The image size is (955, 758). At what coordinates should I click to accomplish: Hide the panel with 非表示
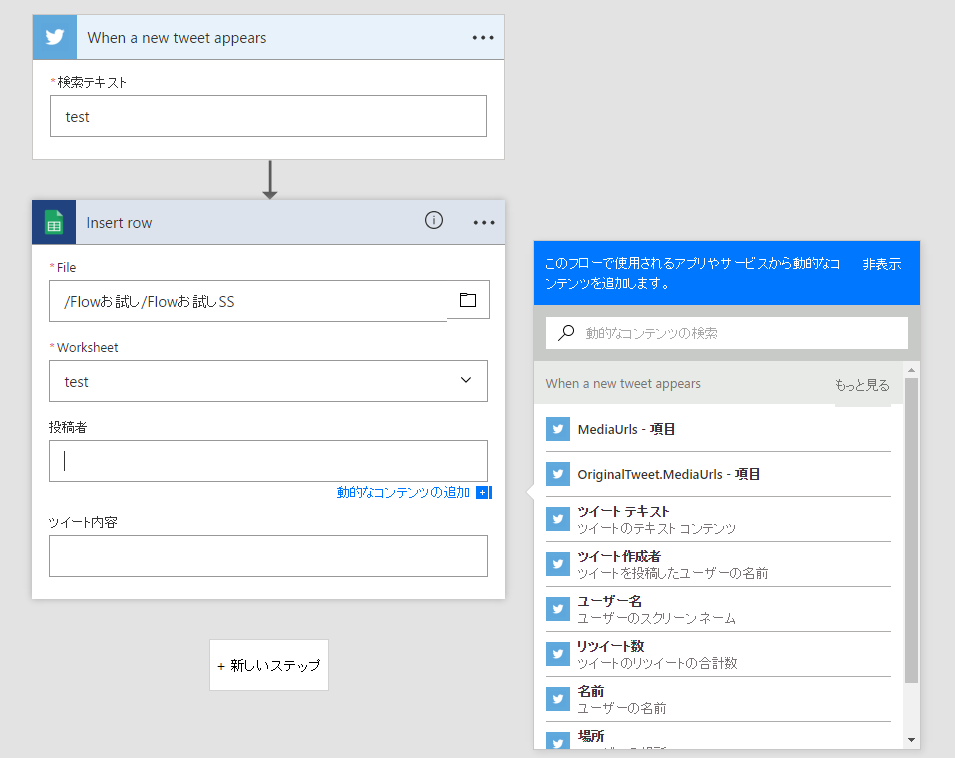(882, 264)
